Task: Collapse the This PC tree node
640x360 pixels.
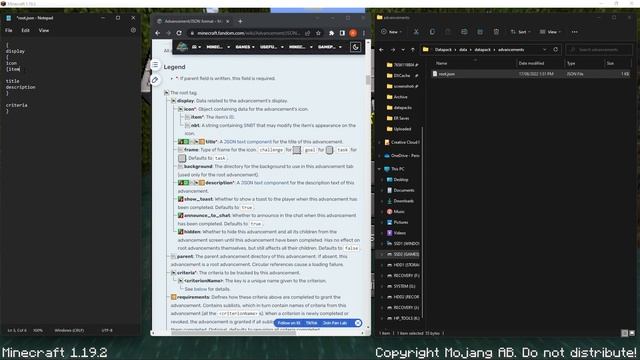Action: (379, 169)
